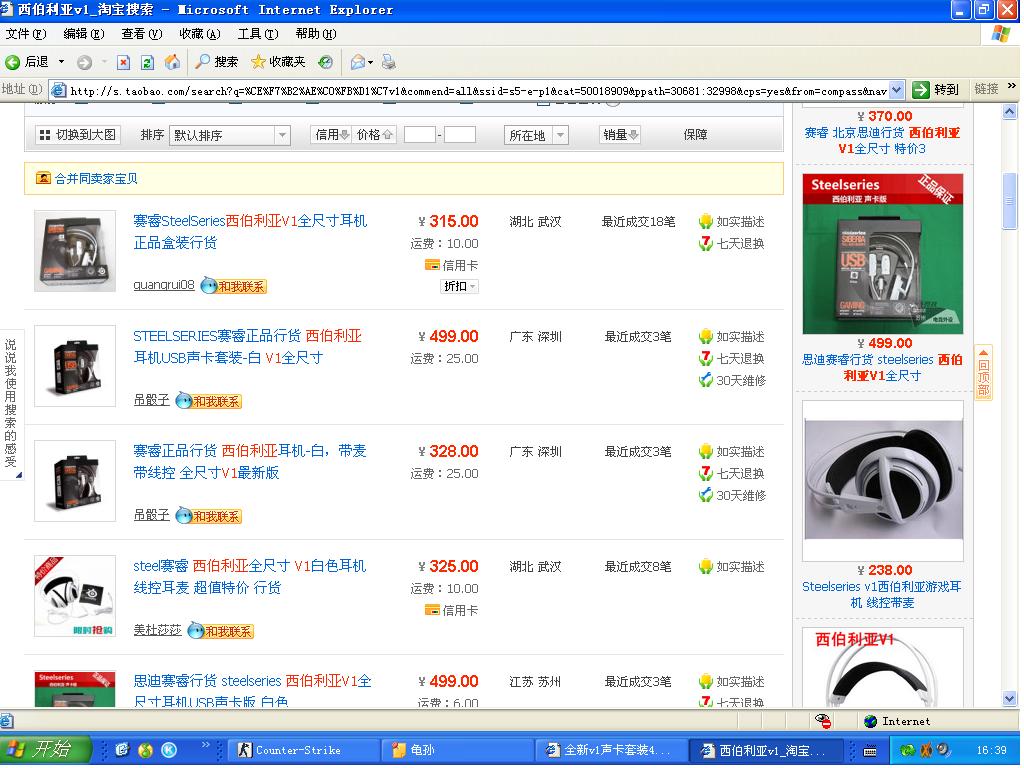
Task: Expand the 折扣 discount dropdown
Action: point(460,286)
